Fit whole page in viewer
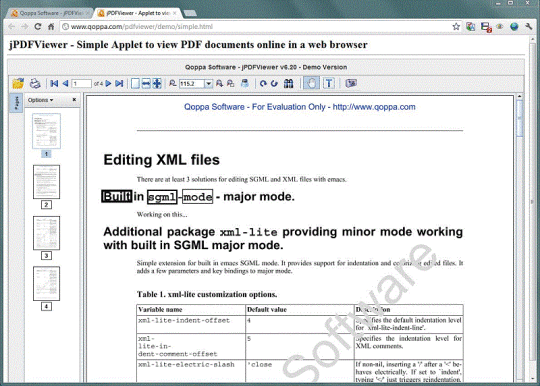The width and height of the screenshot is (540, 386). (x=157, y=83)
